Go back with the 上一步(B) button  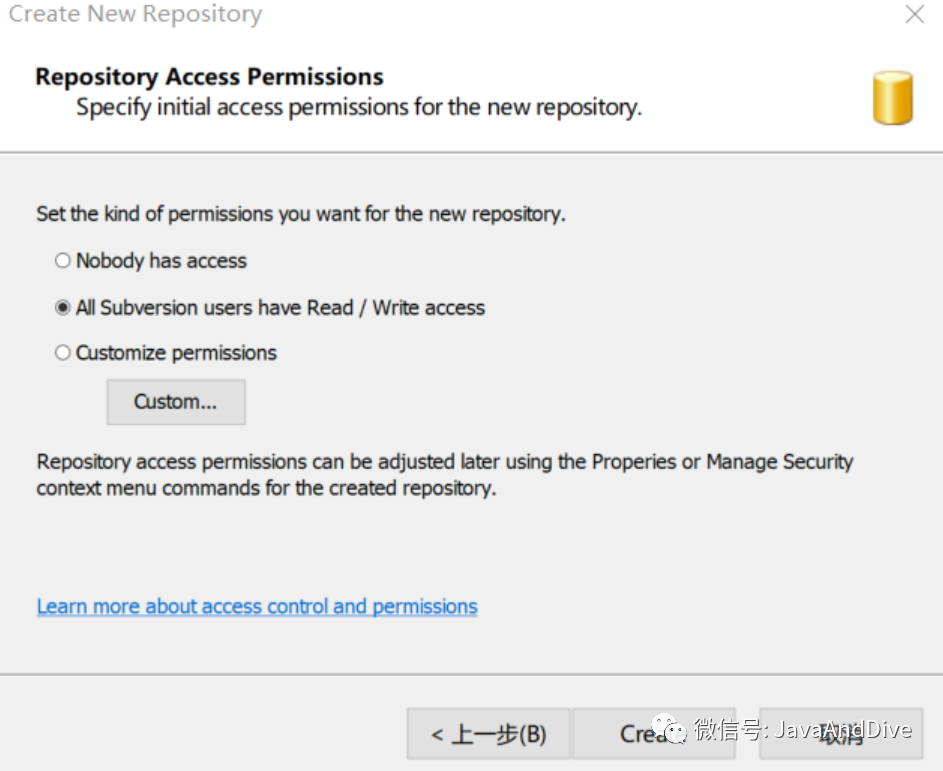(x=488, y=735)
